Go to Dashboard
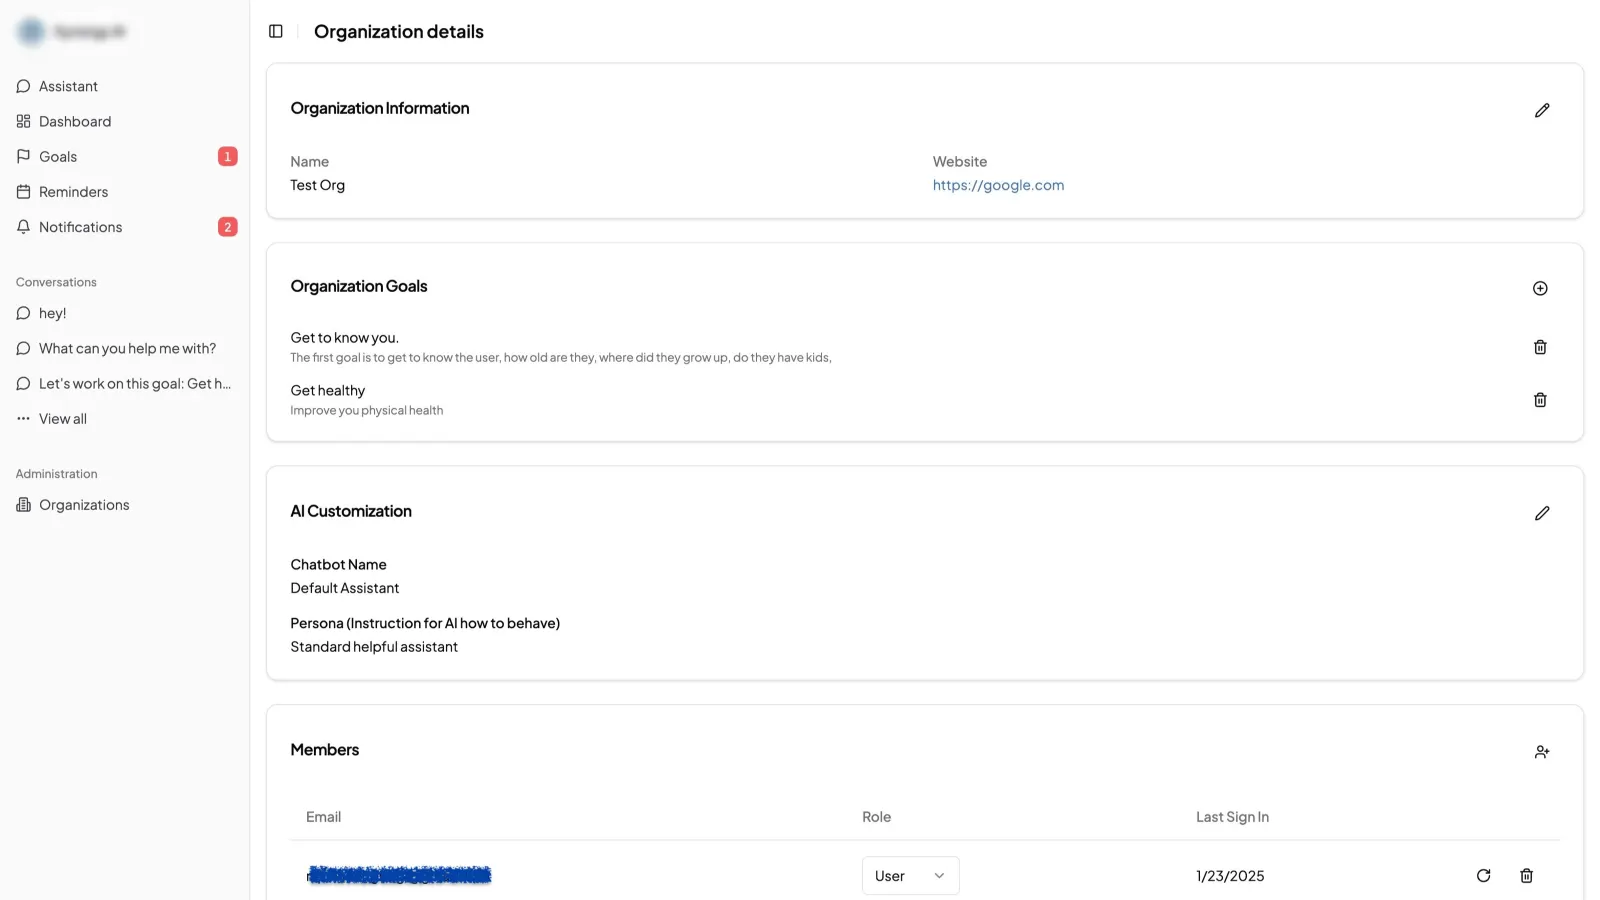Image resolution: width=1600 pixels, height=900 pixels. 125,121
